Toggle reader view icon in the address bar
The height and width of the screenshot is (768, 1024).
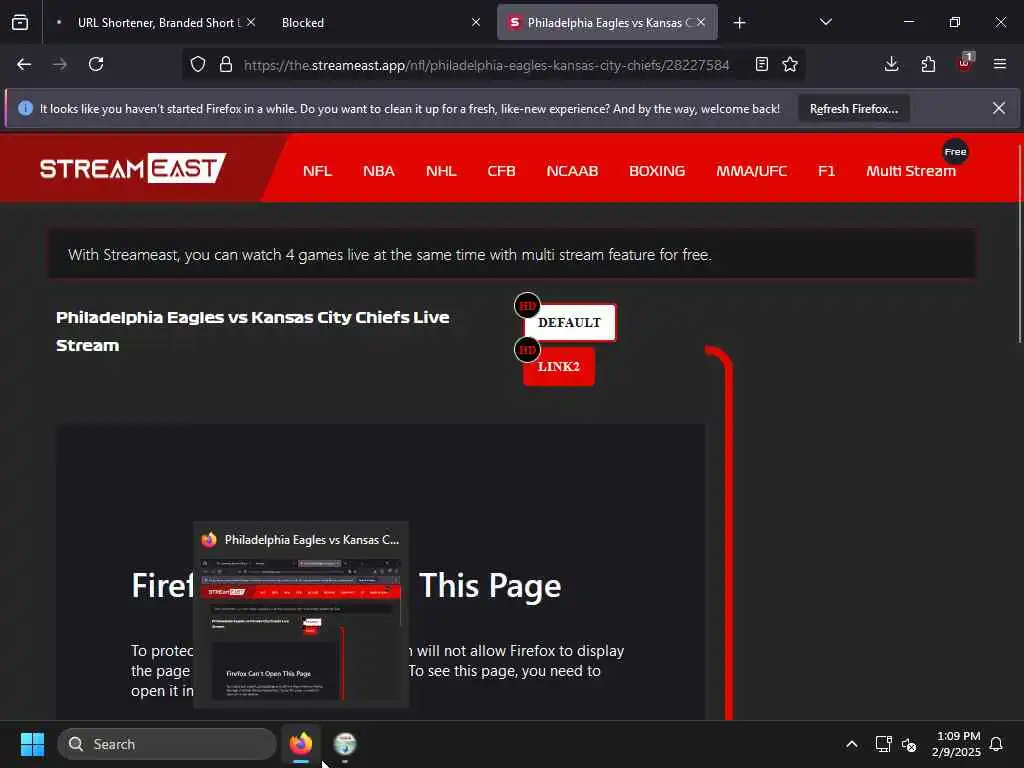click(x=761, y=64)
